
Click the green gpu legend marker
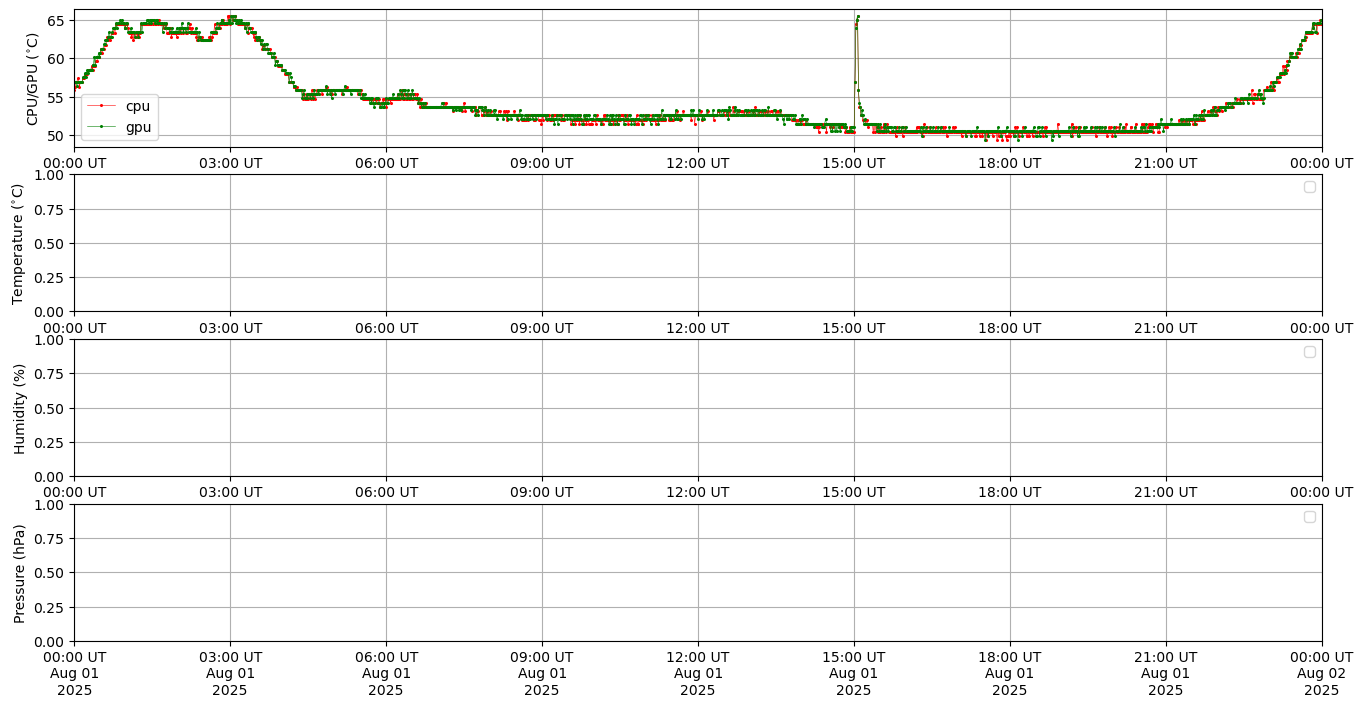[x=101, y=127]
